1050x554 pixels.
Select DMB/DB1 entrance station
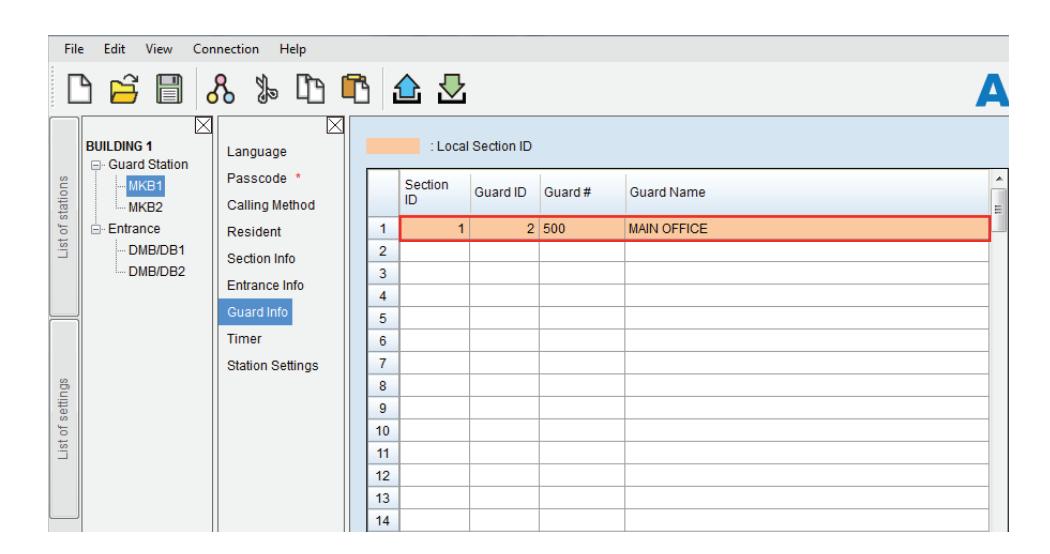(157, 250)
